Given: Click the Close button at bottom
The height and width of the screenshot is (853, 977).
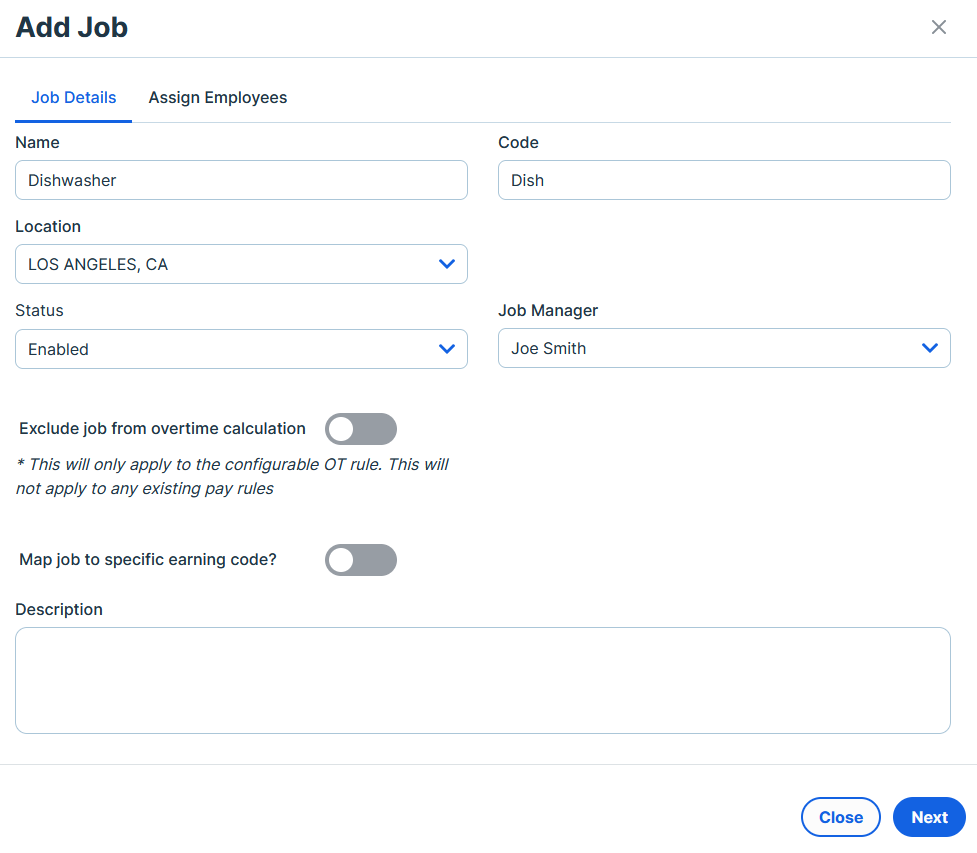Looking at the screenshot, I should (841, 817).
